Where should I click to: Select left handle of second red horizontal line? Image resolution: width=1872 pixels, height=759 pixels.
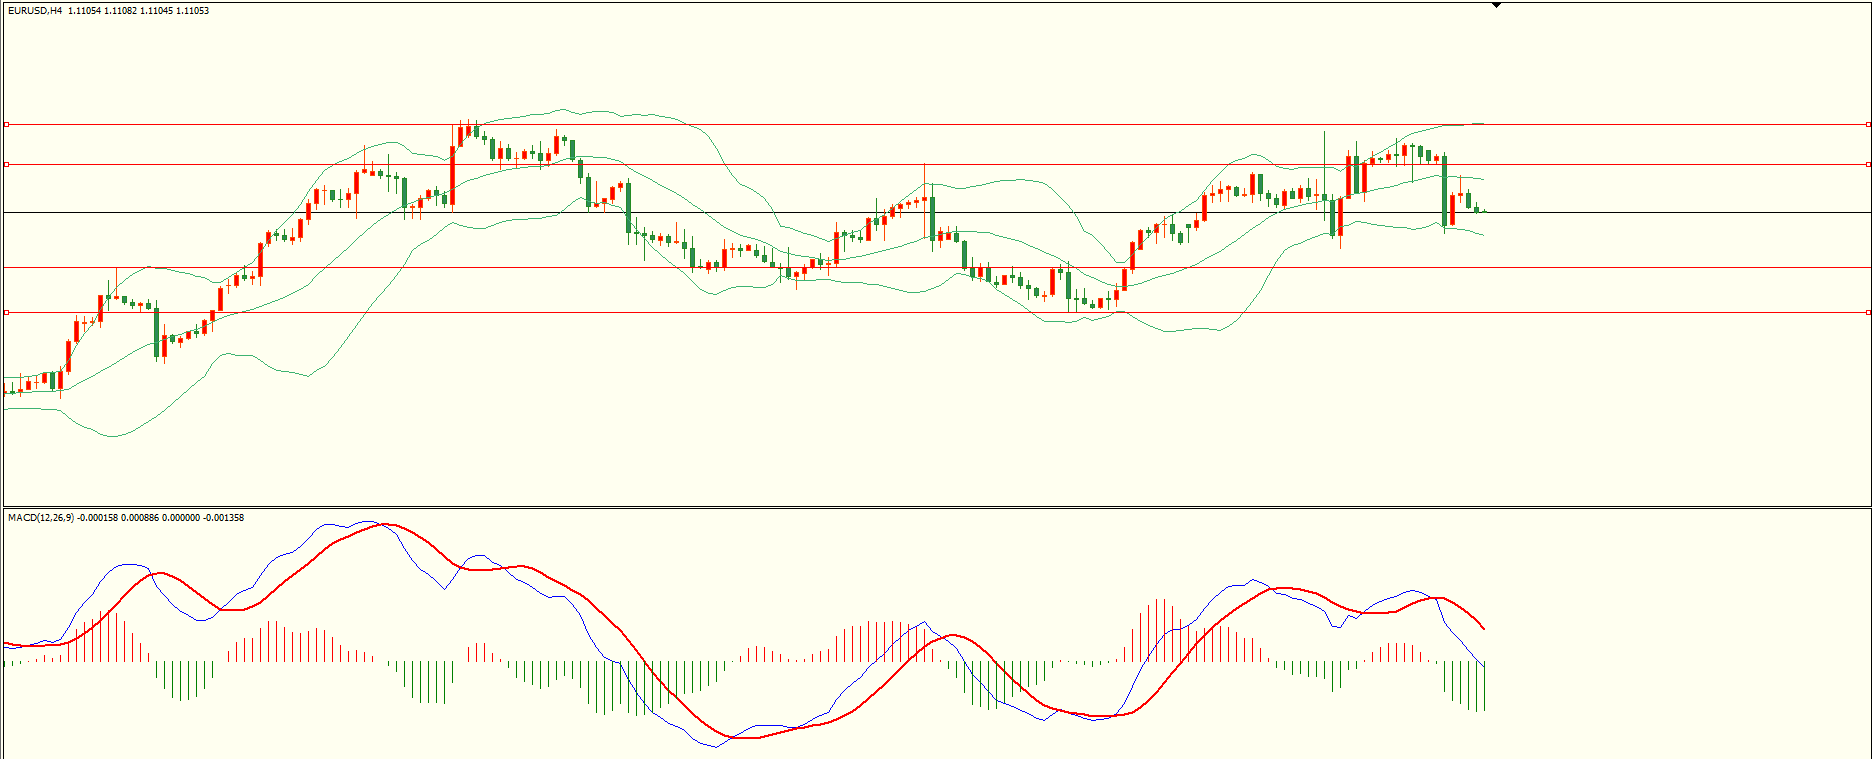pos(6,164)
